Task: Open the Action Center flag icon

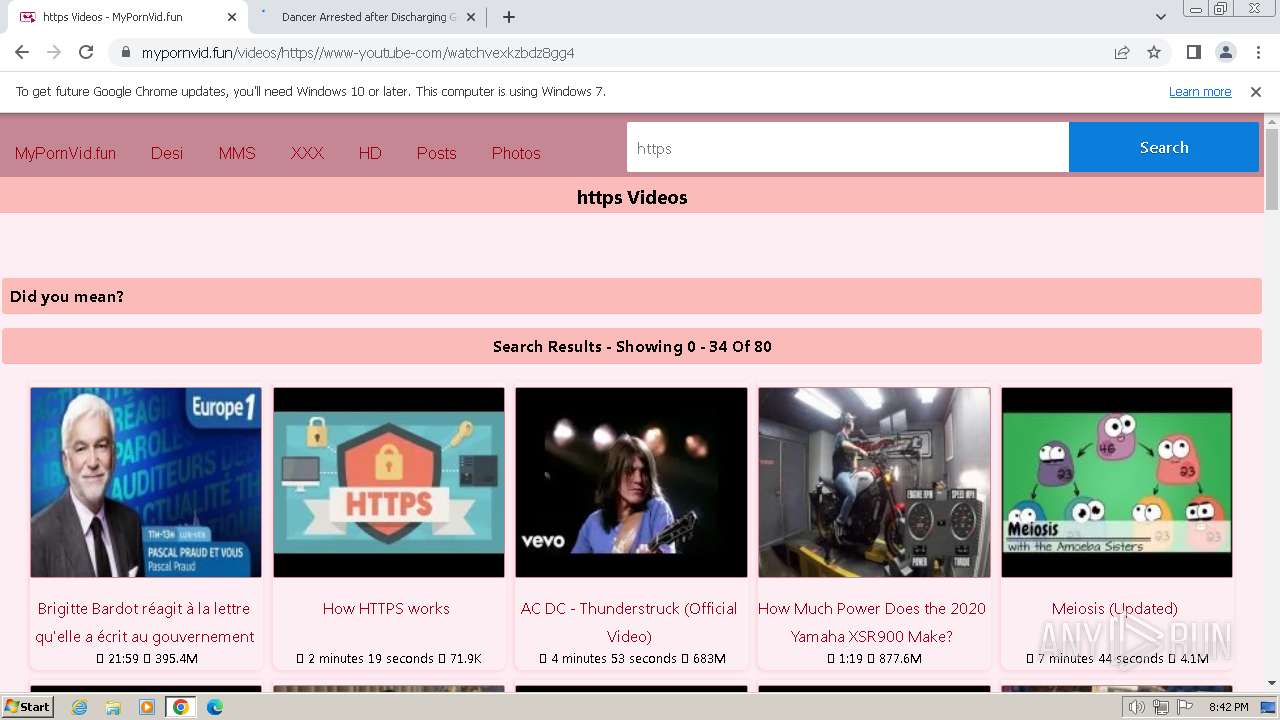Action: click(1185, 707)
